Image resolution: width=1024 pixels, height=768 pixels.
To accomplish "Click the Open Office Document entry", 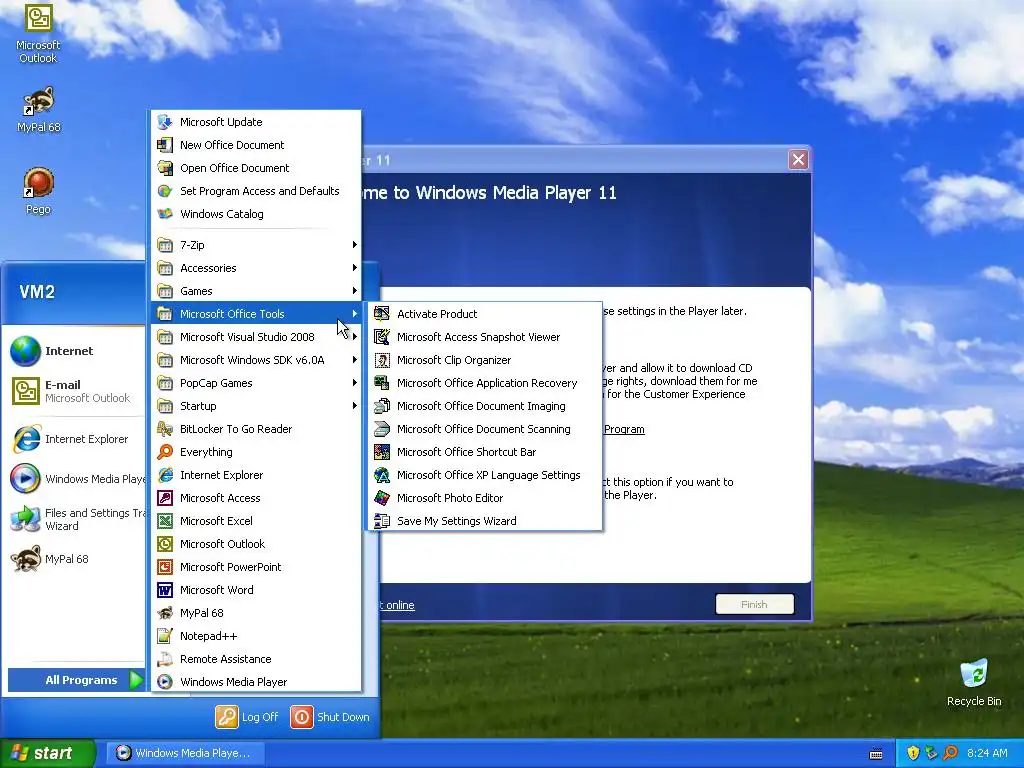I will point(256,168).
